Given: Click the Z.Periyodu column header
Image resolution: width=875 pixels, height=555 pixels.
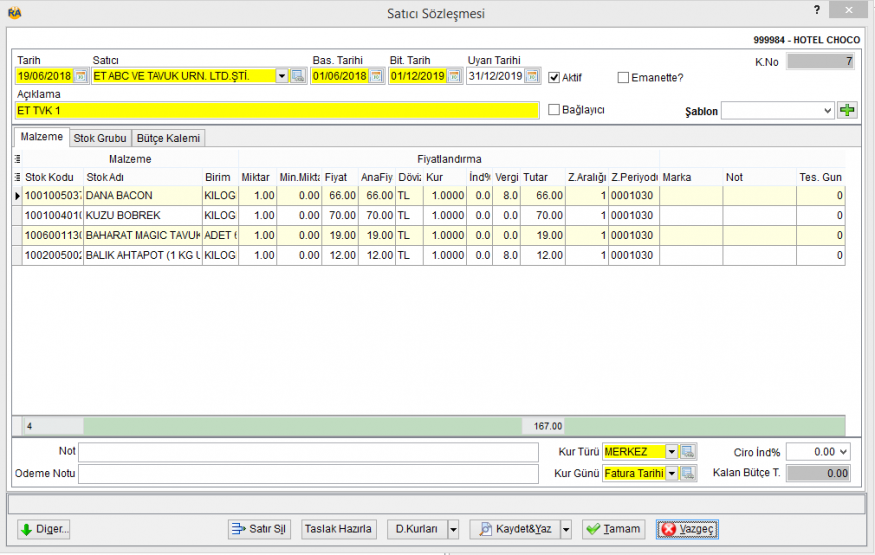Looking at the screenshot, I should pyautogui.click(x=634, y=177).
